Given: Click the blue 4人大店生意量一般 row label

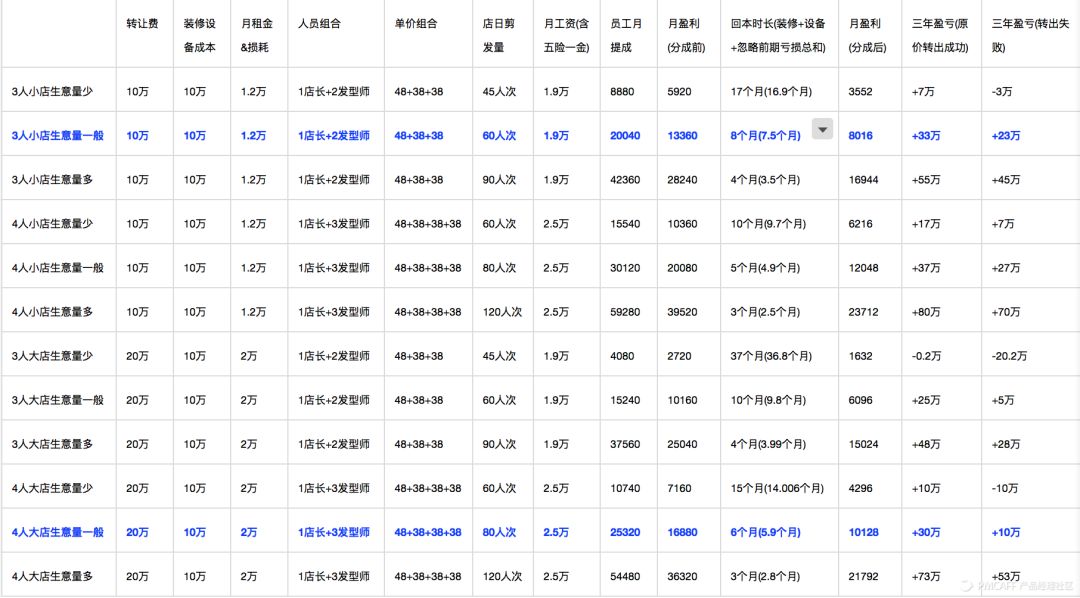Looking at the screenshot, I should 57,533.
